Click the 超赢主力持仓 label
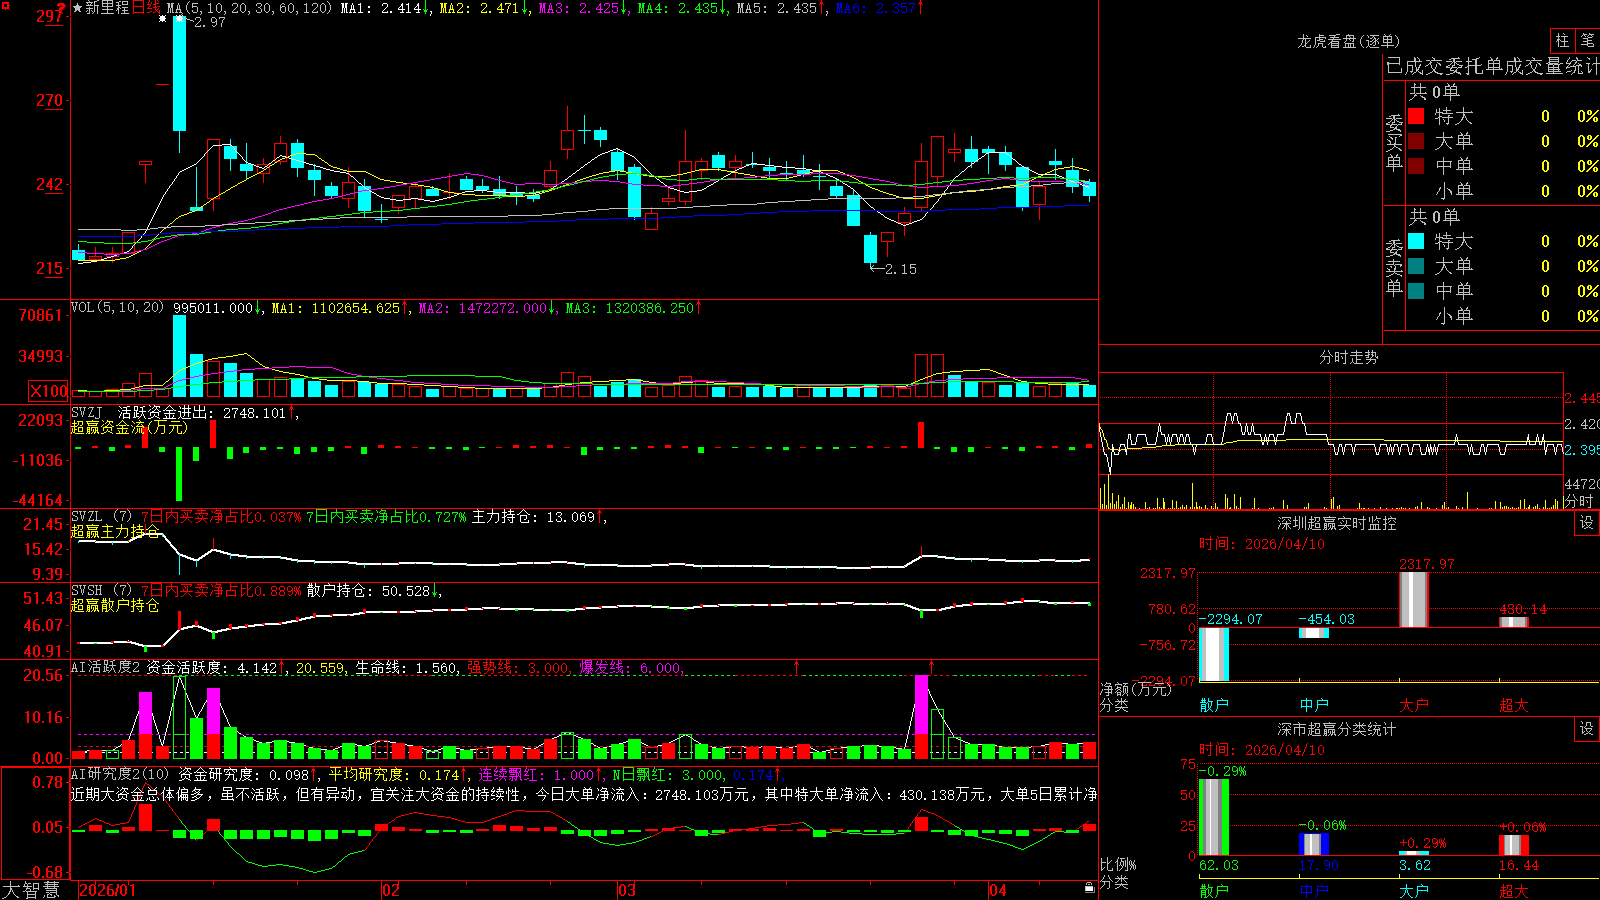The image size is (1600, 900). (x=115, y=531)
